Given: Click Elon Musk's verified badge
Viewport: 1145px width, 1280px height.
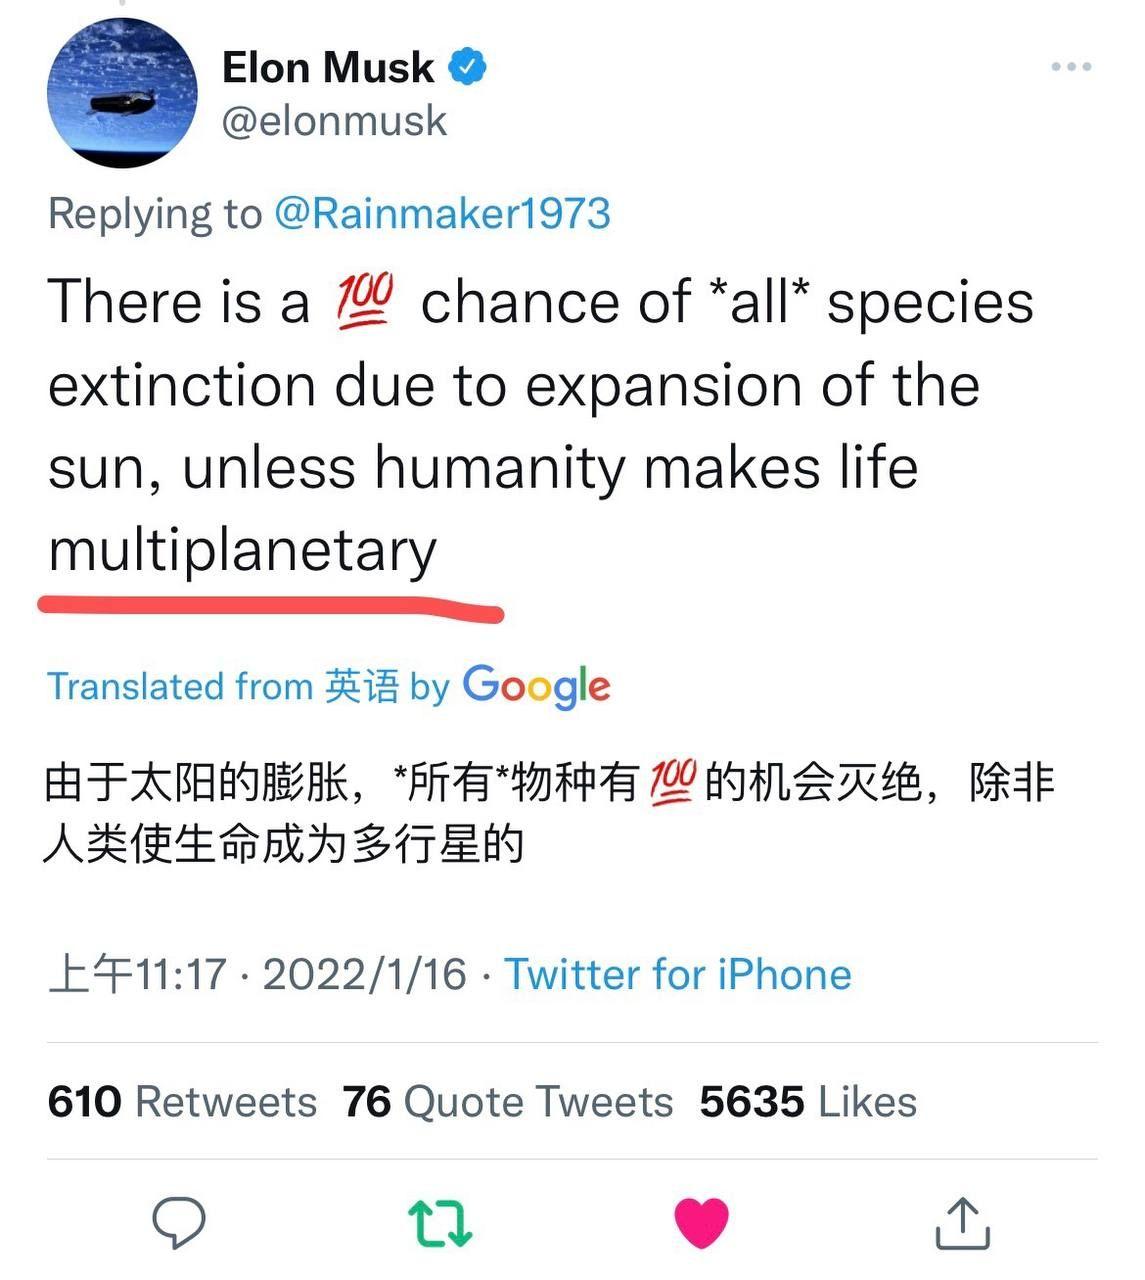Looking at the screenshot, I should coord(466,65).
